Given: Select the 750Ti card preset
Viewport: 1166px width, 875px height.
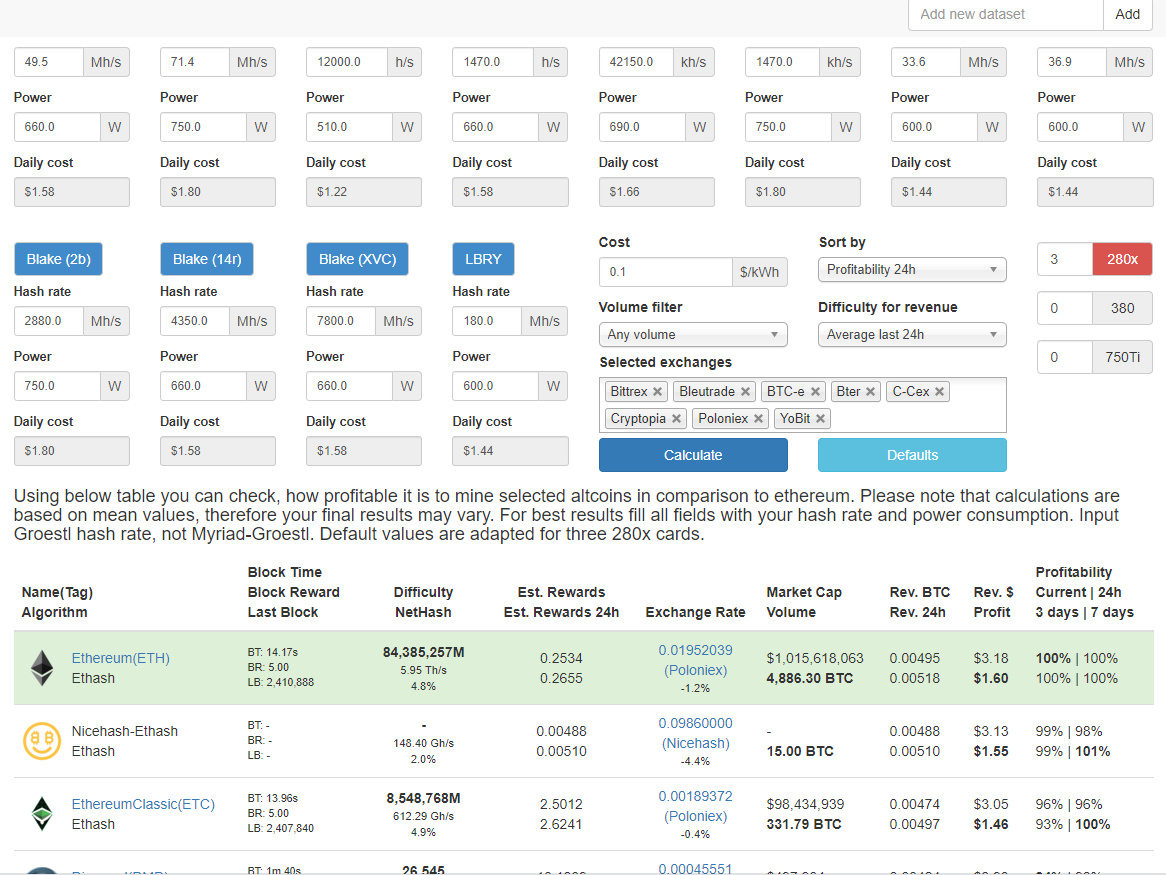Looking at the screenshot, I should tap(1122, 358).
